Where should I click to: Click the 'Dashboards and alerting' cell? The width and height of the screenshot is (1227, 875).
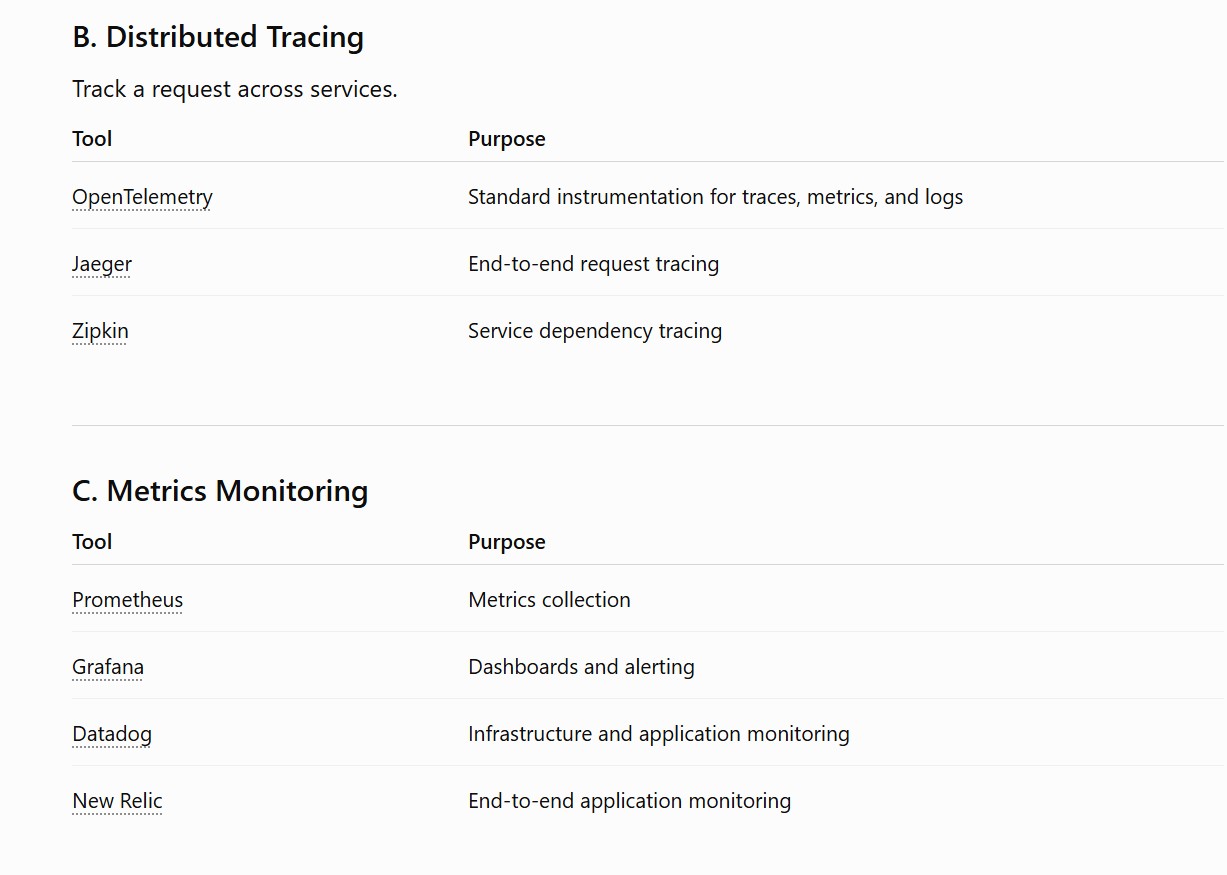(582, 667)
